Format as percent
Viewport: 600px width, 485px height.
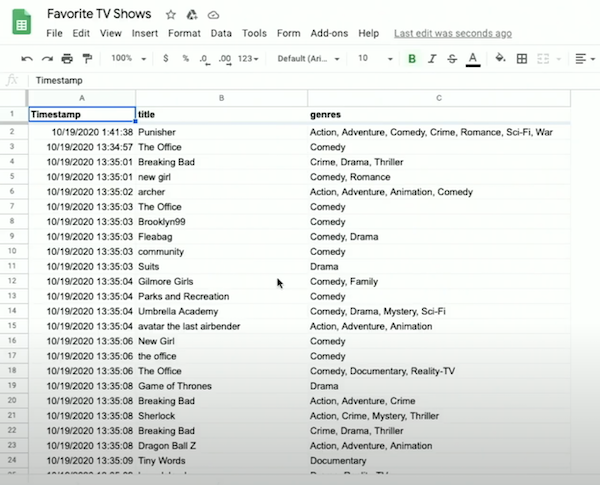(x=186, y=58)
